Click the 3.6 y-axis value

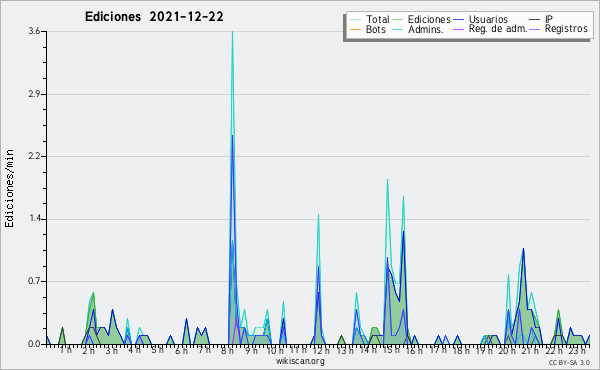point(34,31)
